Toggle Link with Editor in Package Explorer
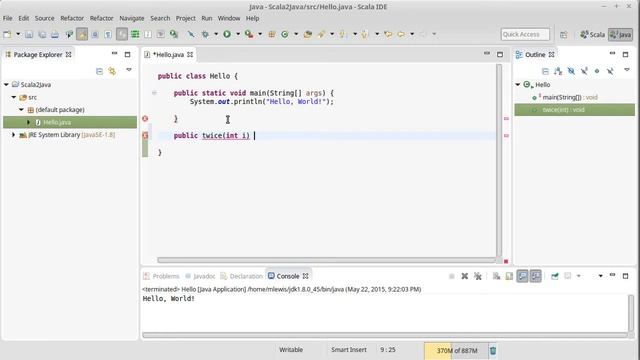The width and height of the screenshot is (640, 360). coord(112,71)
